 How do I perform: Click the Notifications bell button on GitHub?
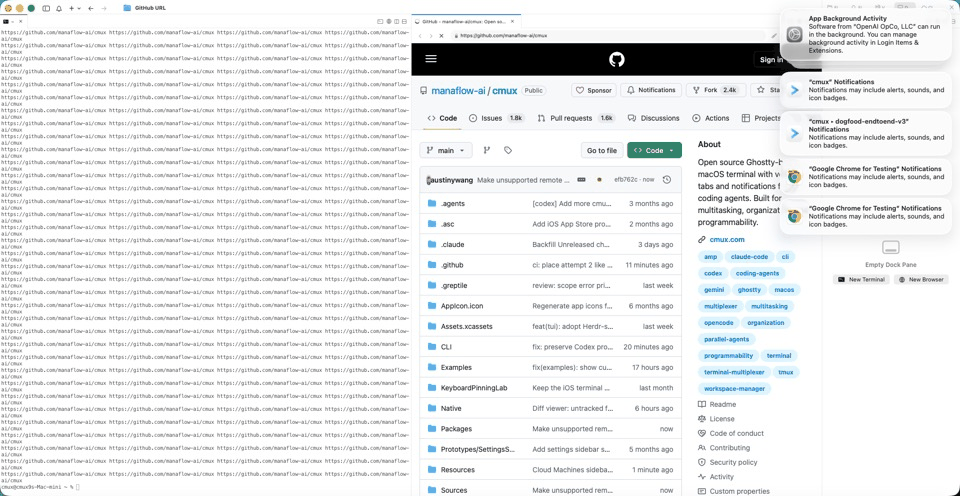(651, 90)
